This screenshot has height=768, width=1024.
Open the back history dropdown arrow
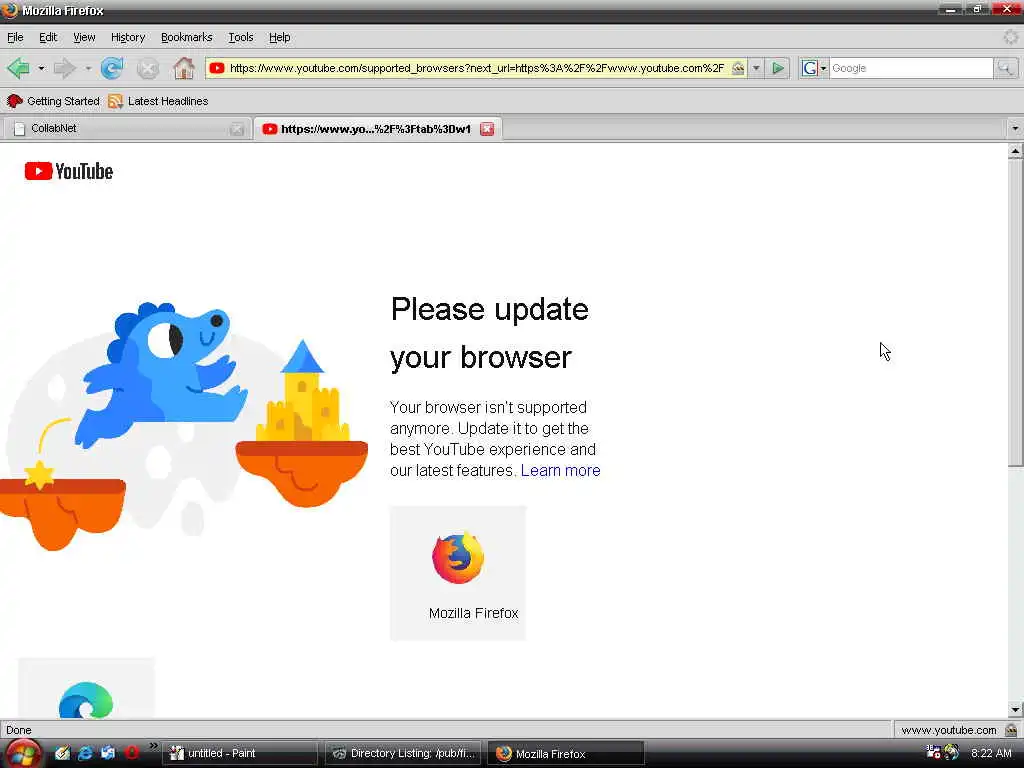pos(41,68)
